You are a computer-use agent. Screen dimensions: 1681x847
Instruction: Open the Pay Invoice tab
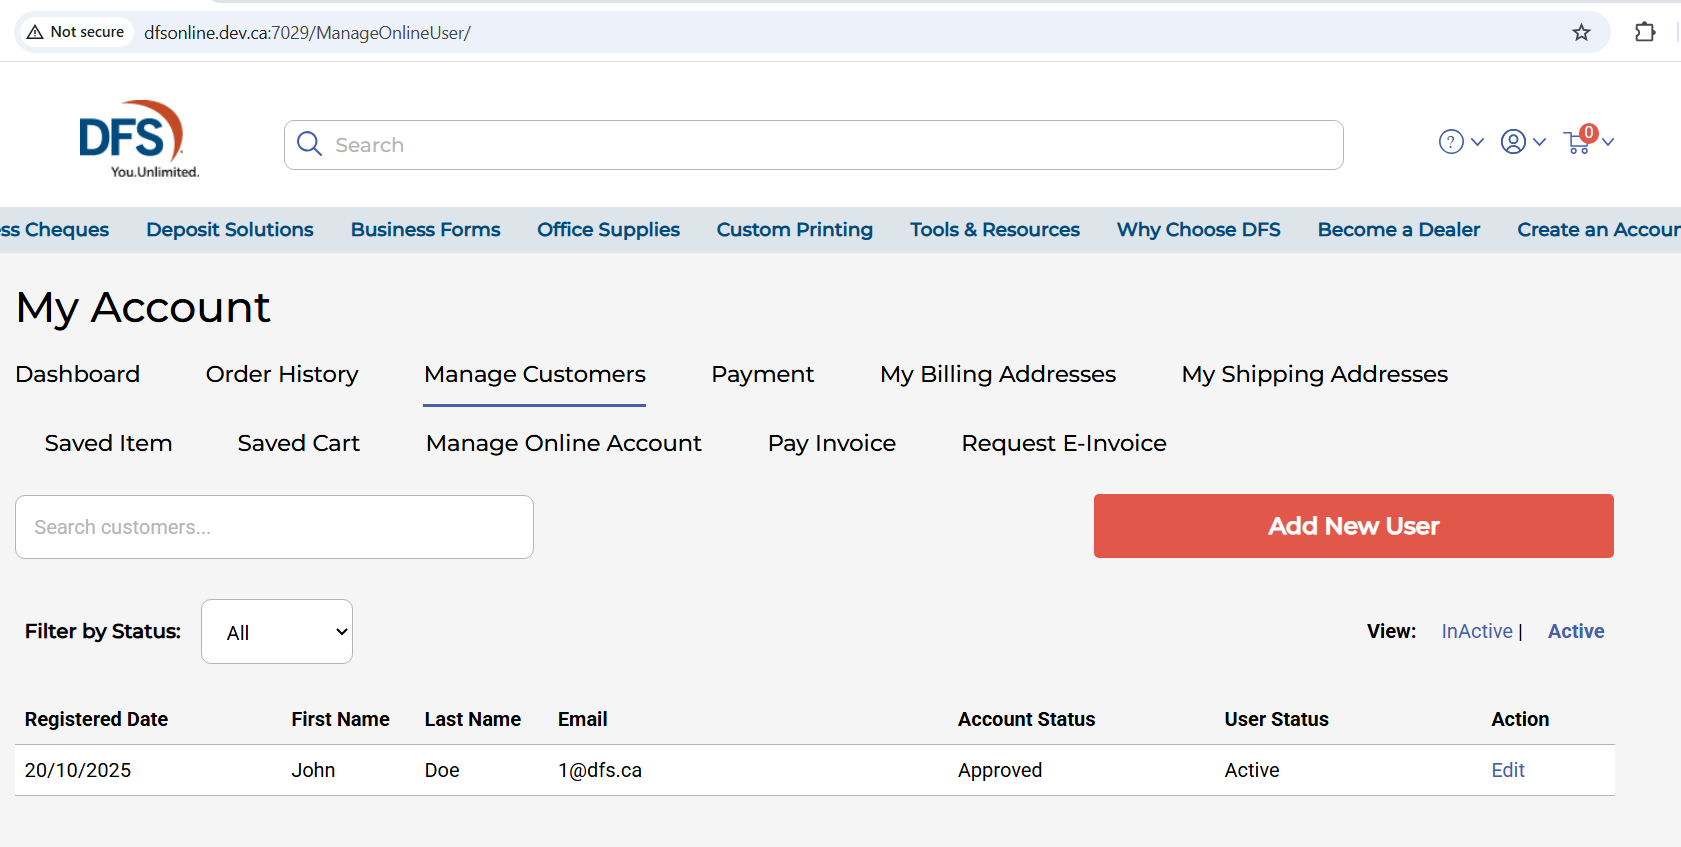[831, 443]
